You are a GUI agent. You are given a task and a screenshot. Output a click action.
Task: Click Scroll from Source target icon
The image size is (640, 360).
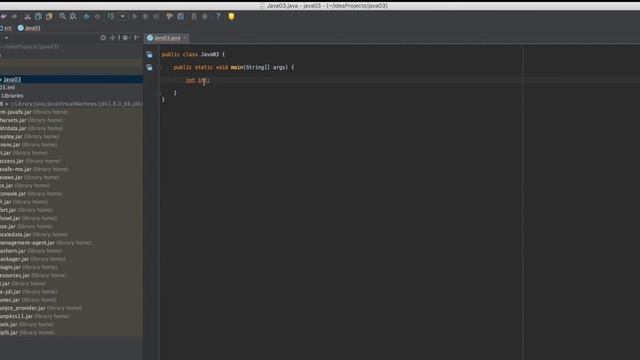click(x=103, y=38)
